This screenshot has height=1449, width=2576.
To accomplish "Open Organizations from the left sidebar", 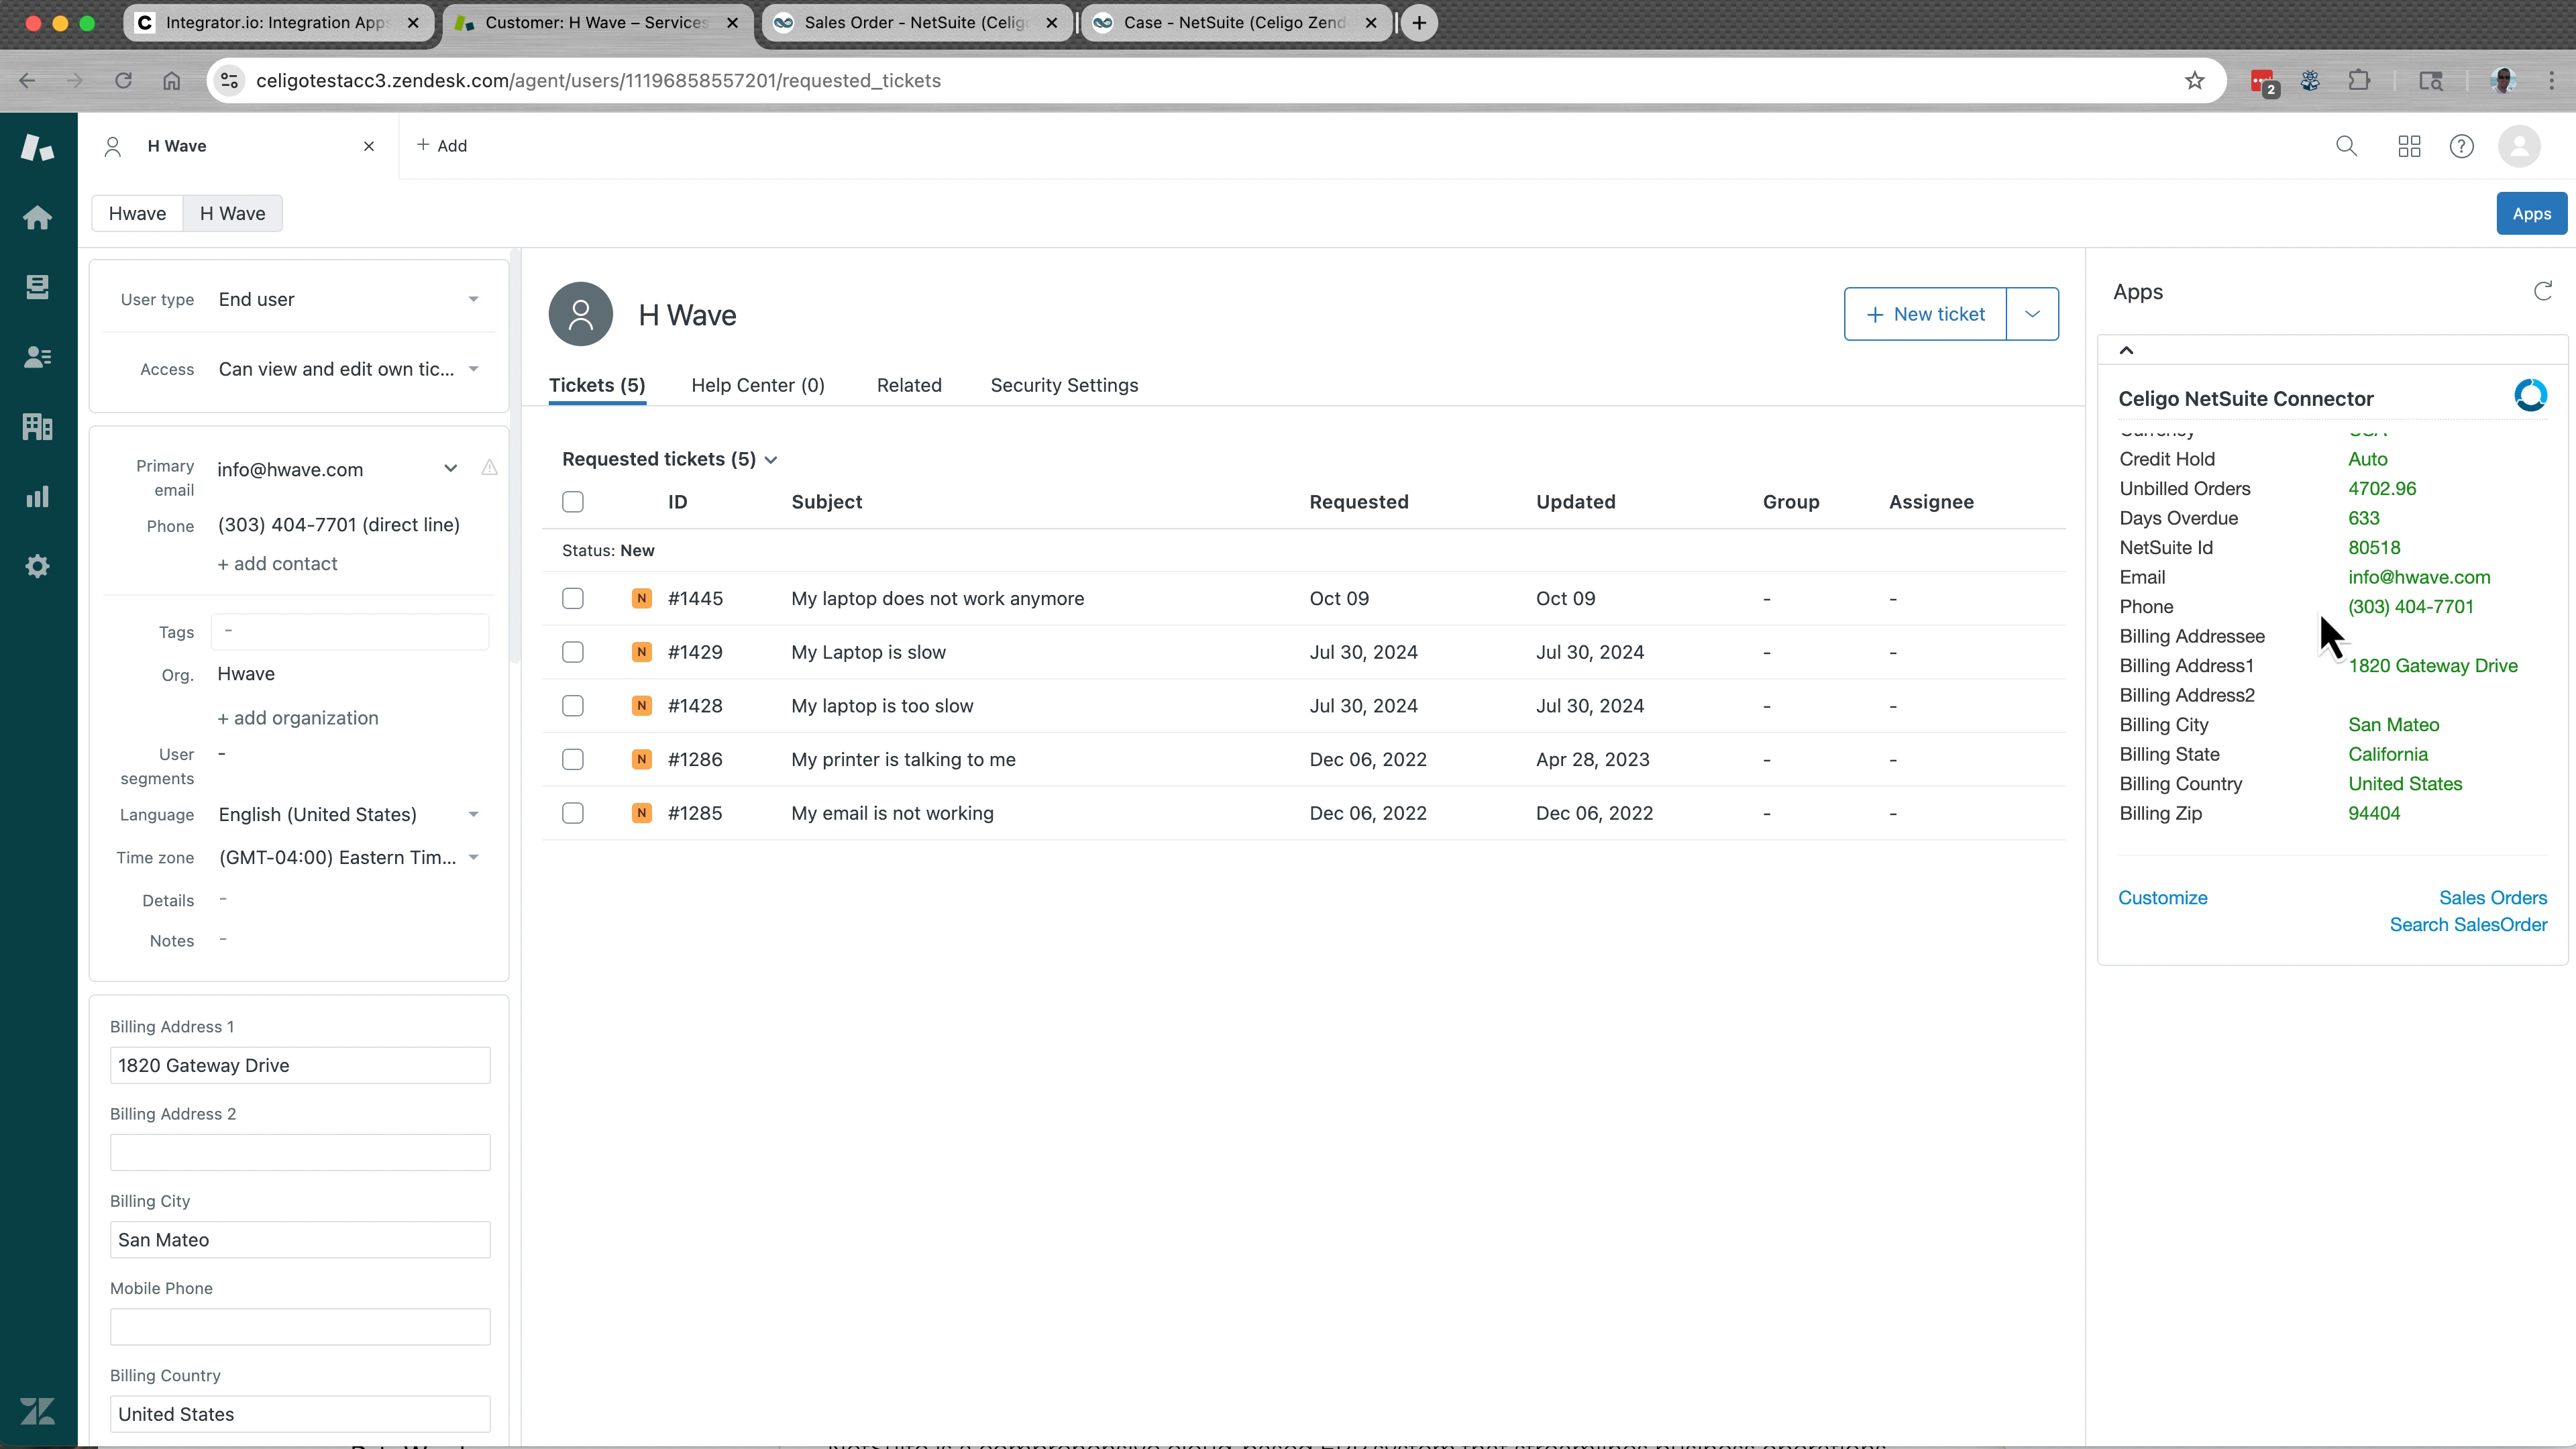I will click(37, 426).
